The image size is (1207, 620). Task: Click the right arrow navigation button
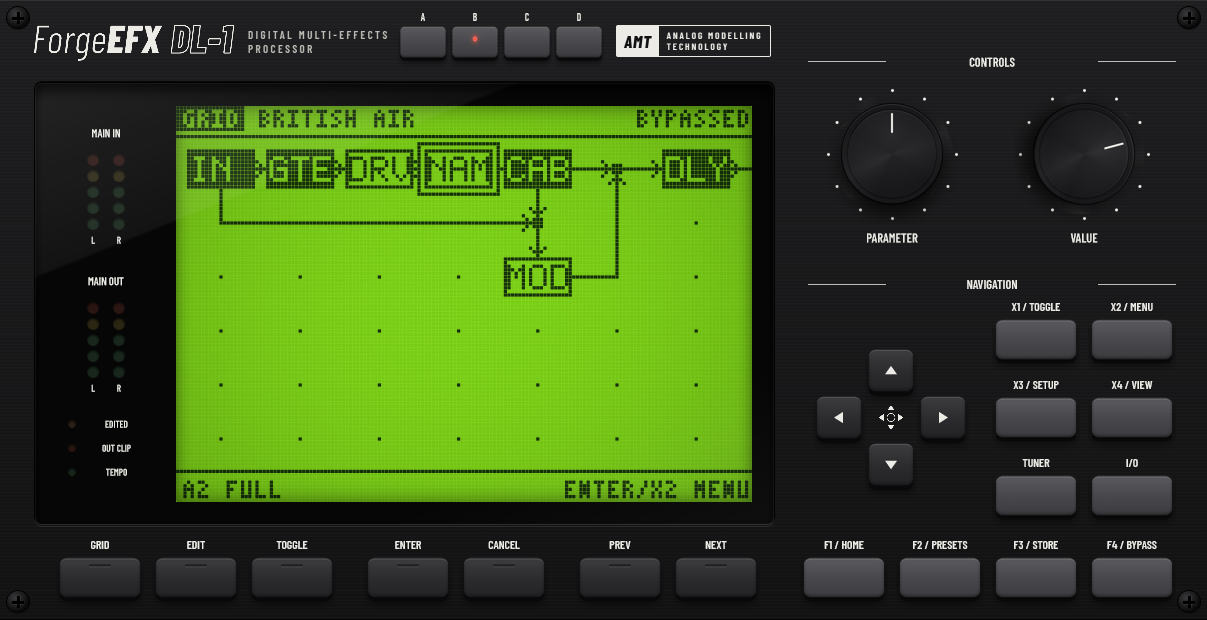click(x=942, y=418)
